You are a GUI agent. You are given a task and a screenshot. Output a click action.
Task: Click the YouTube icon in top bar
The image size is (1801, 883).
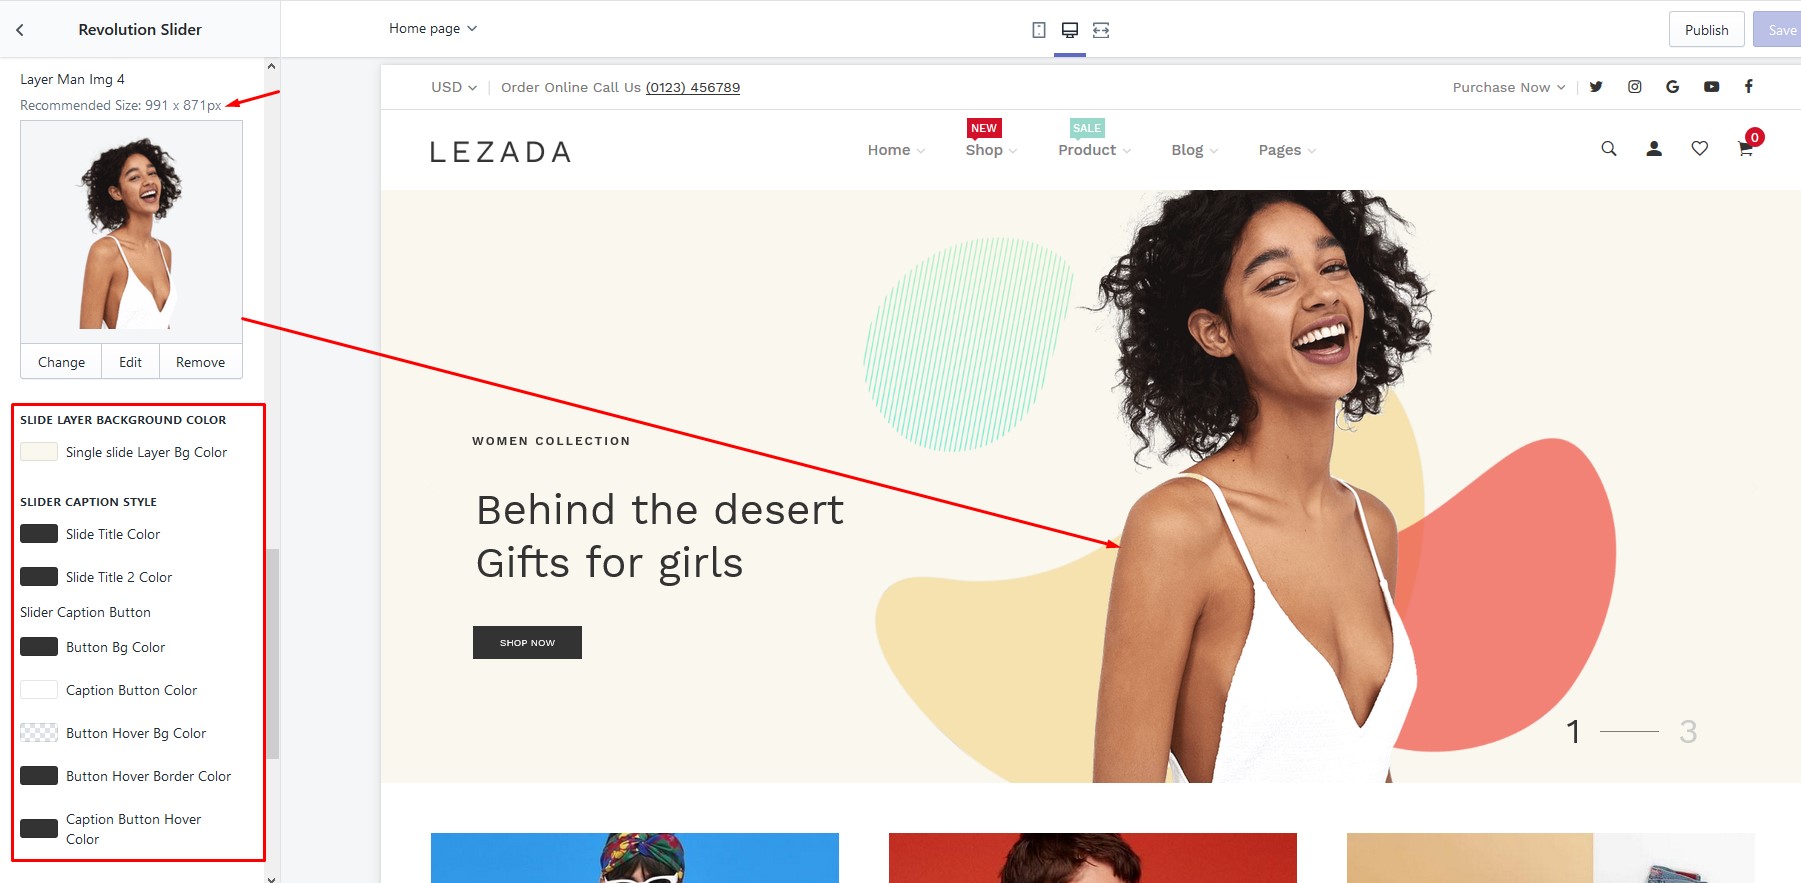(x=1712, y=87)
